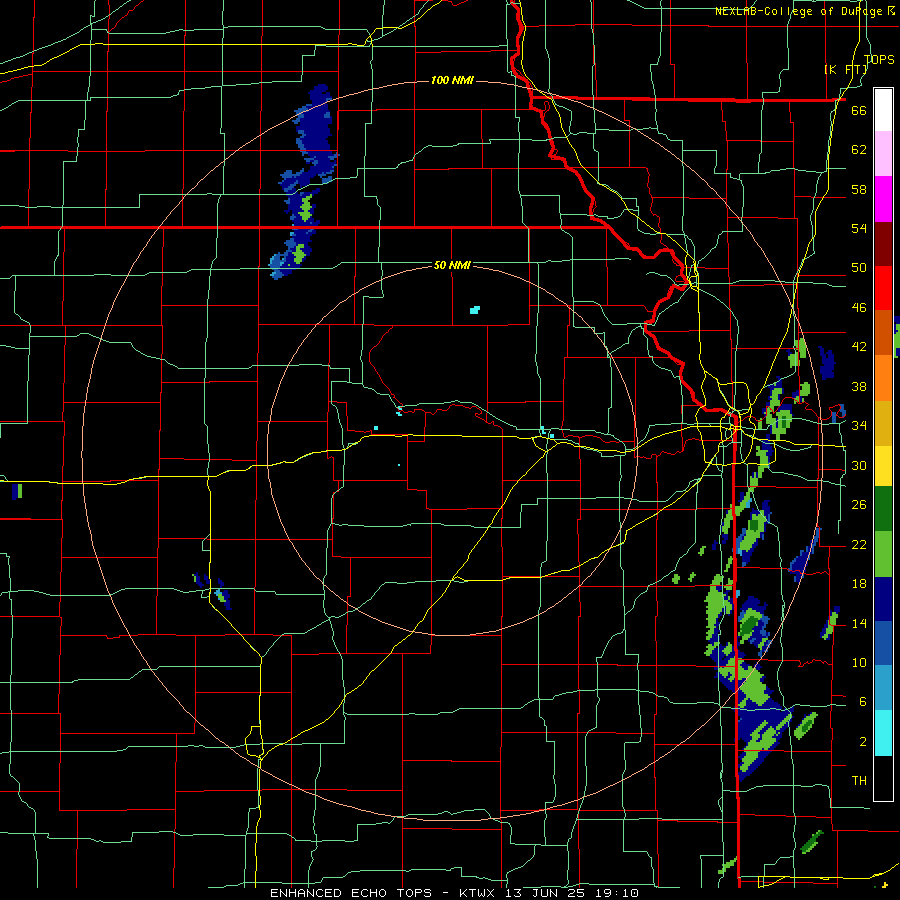Click legend value 22
This screenshot has width=900, height=900.
click(859, 544)
